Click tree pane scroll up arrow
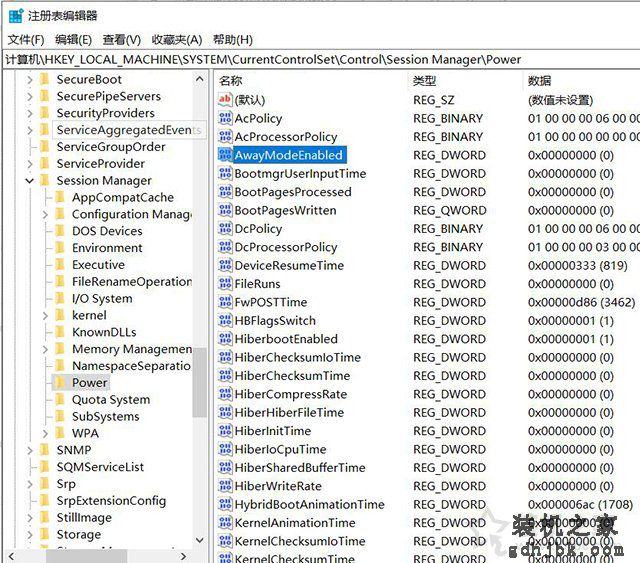Image resolution: width=640 pixels, height=563 pixels. click(x=200, y=79)
